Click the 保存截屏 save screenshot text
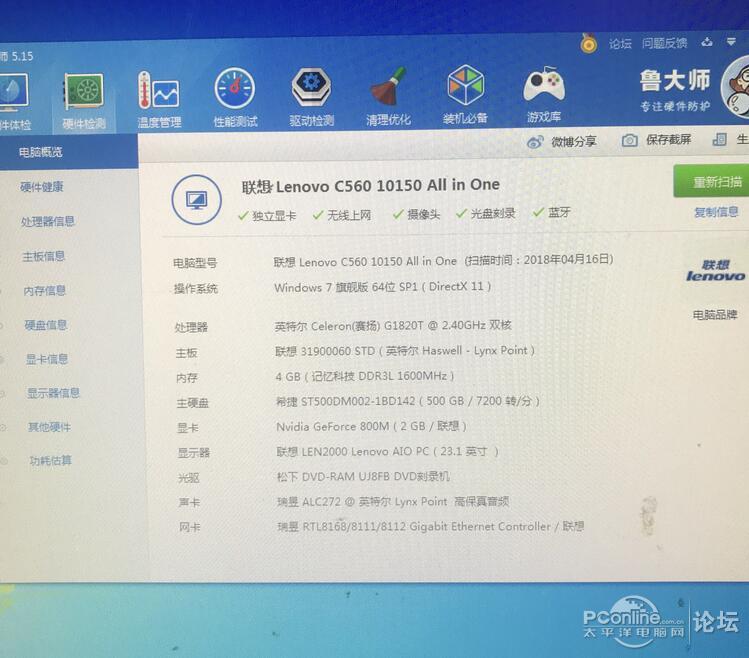The height and width of the screenshot is (658, 749). coord(668,140)
